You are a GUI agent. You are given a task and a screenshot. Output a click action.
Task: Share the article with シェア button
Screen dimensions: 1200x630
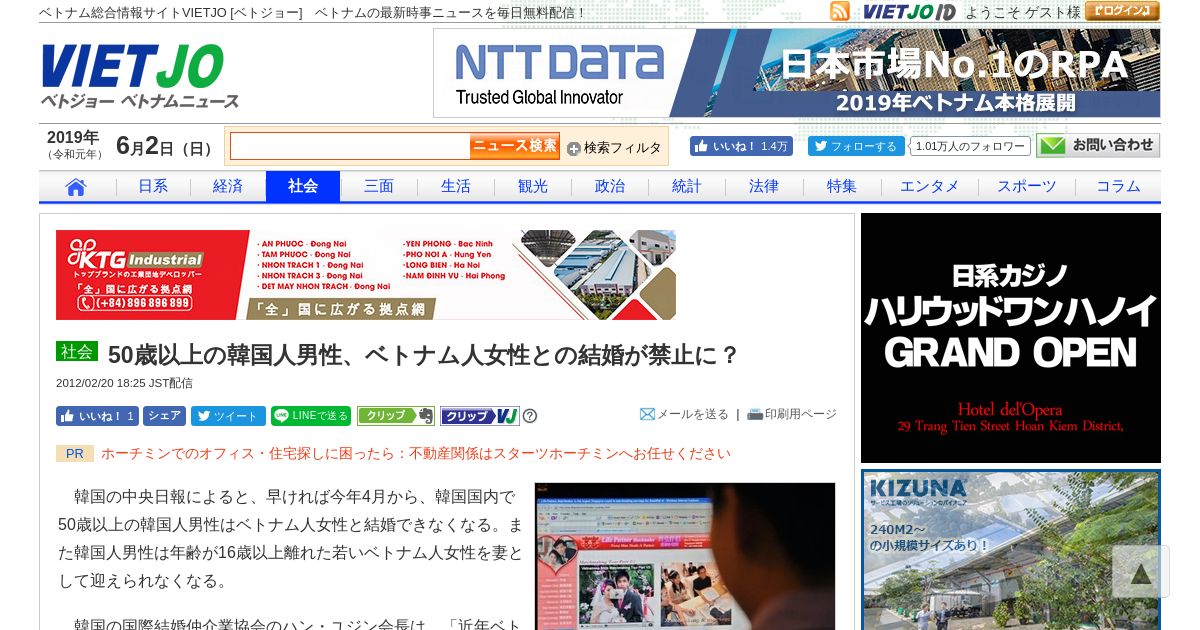165,416
